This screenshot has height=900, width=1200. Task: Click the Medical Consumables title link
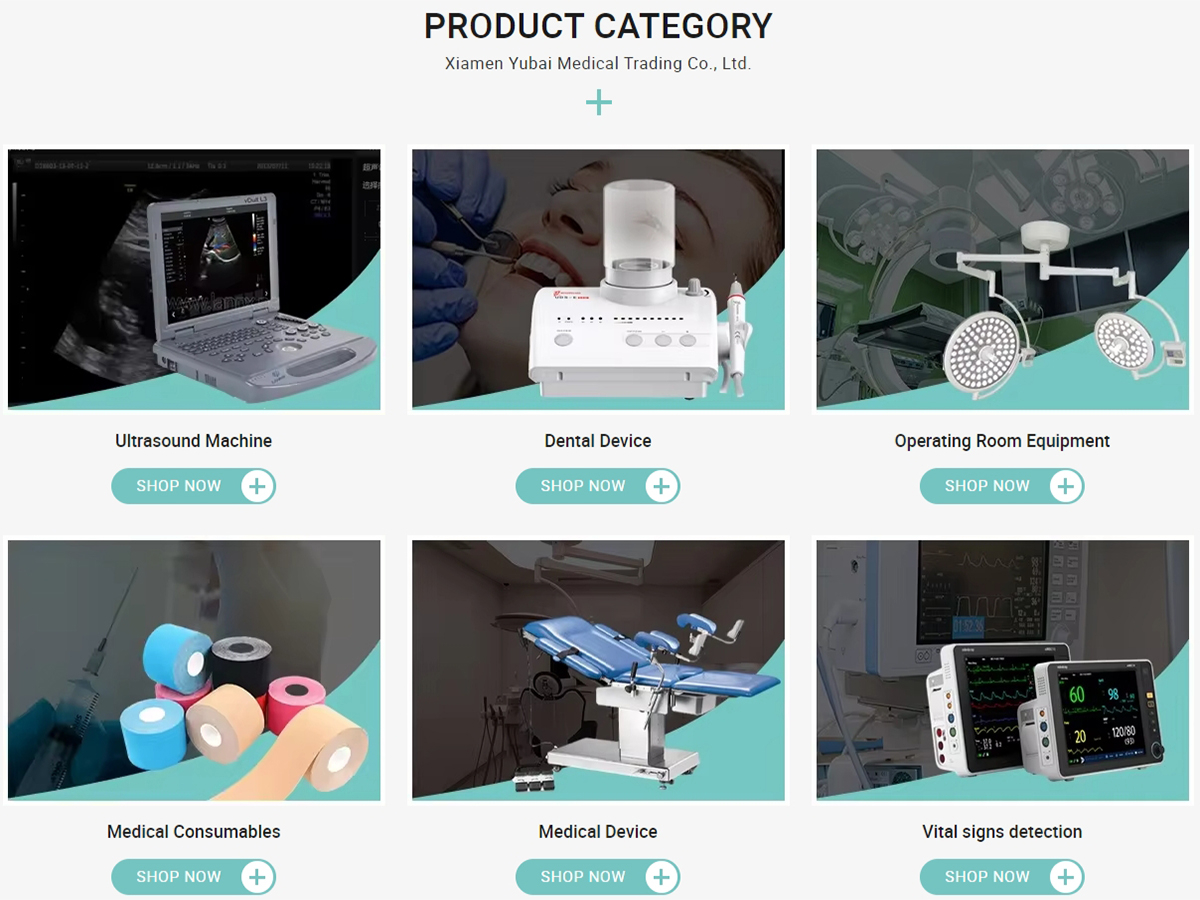[x=194, y=832]
